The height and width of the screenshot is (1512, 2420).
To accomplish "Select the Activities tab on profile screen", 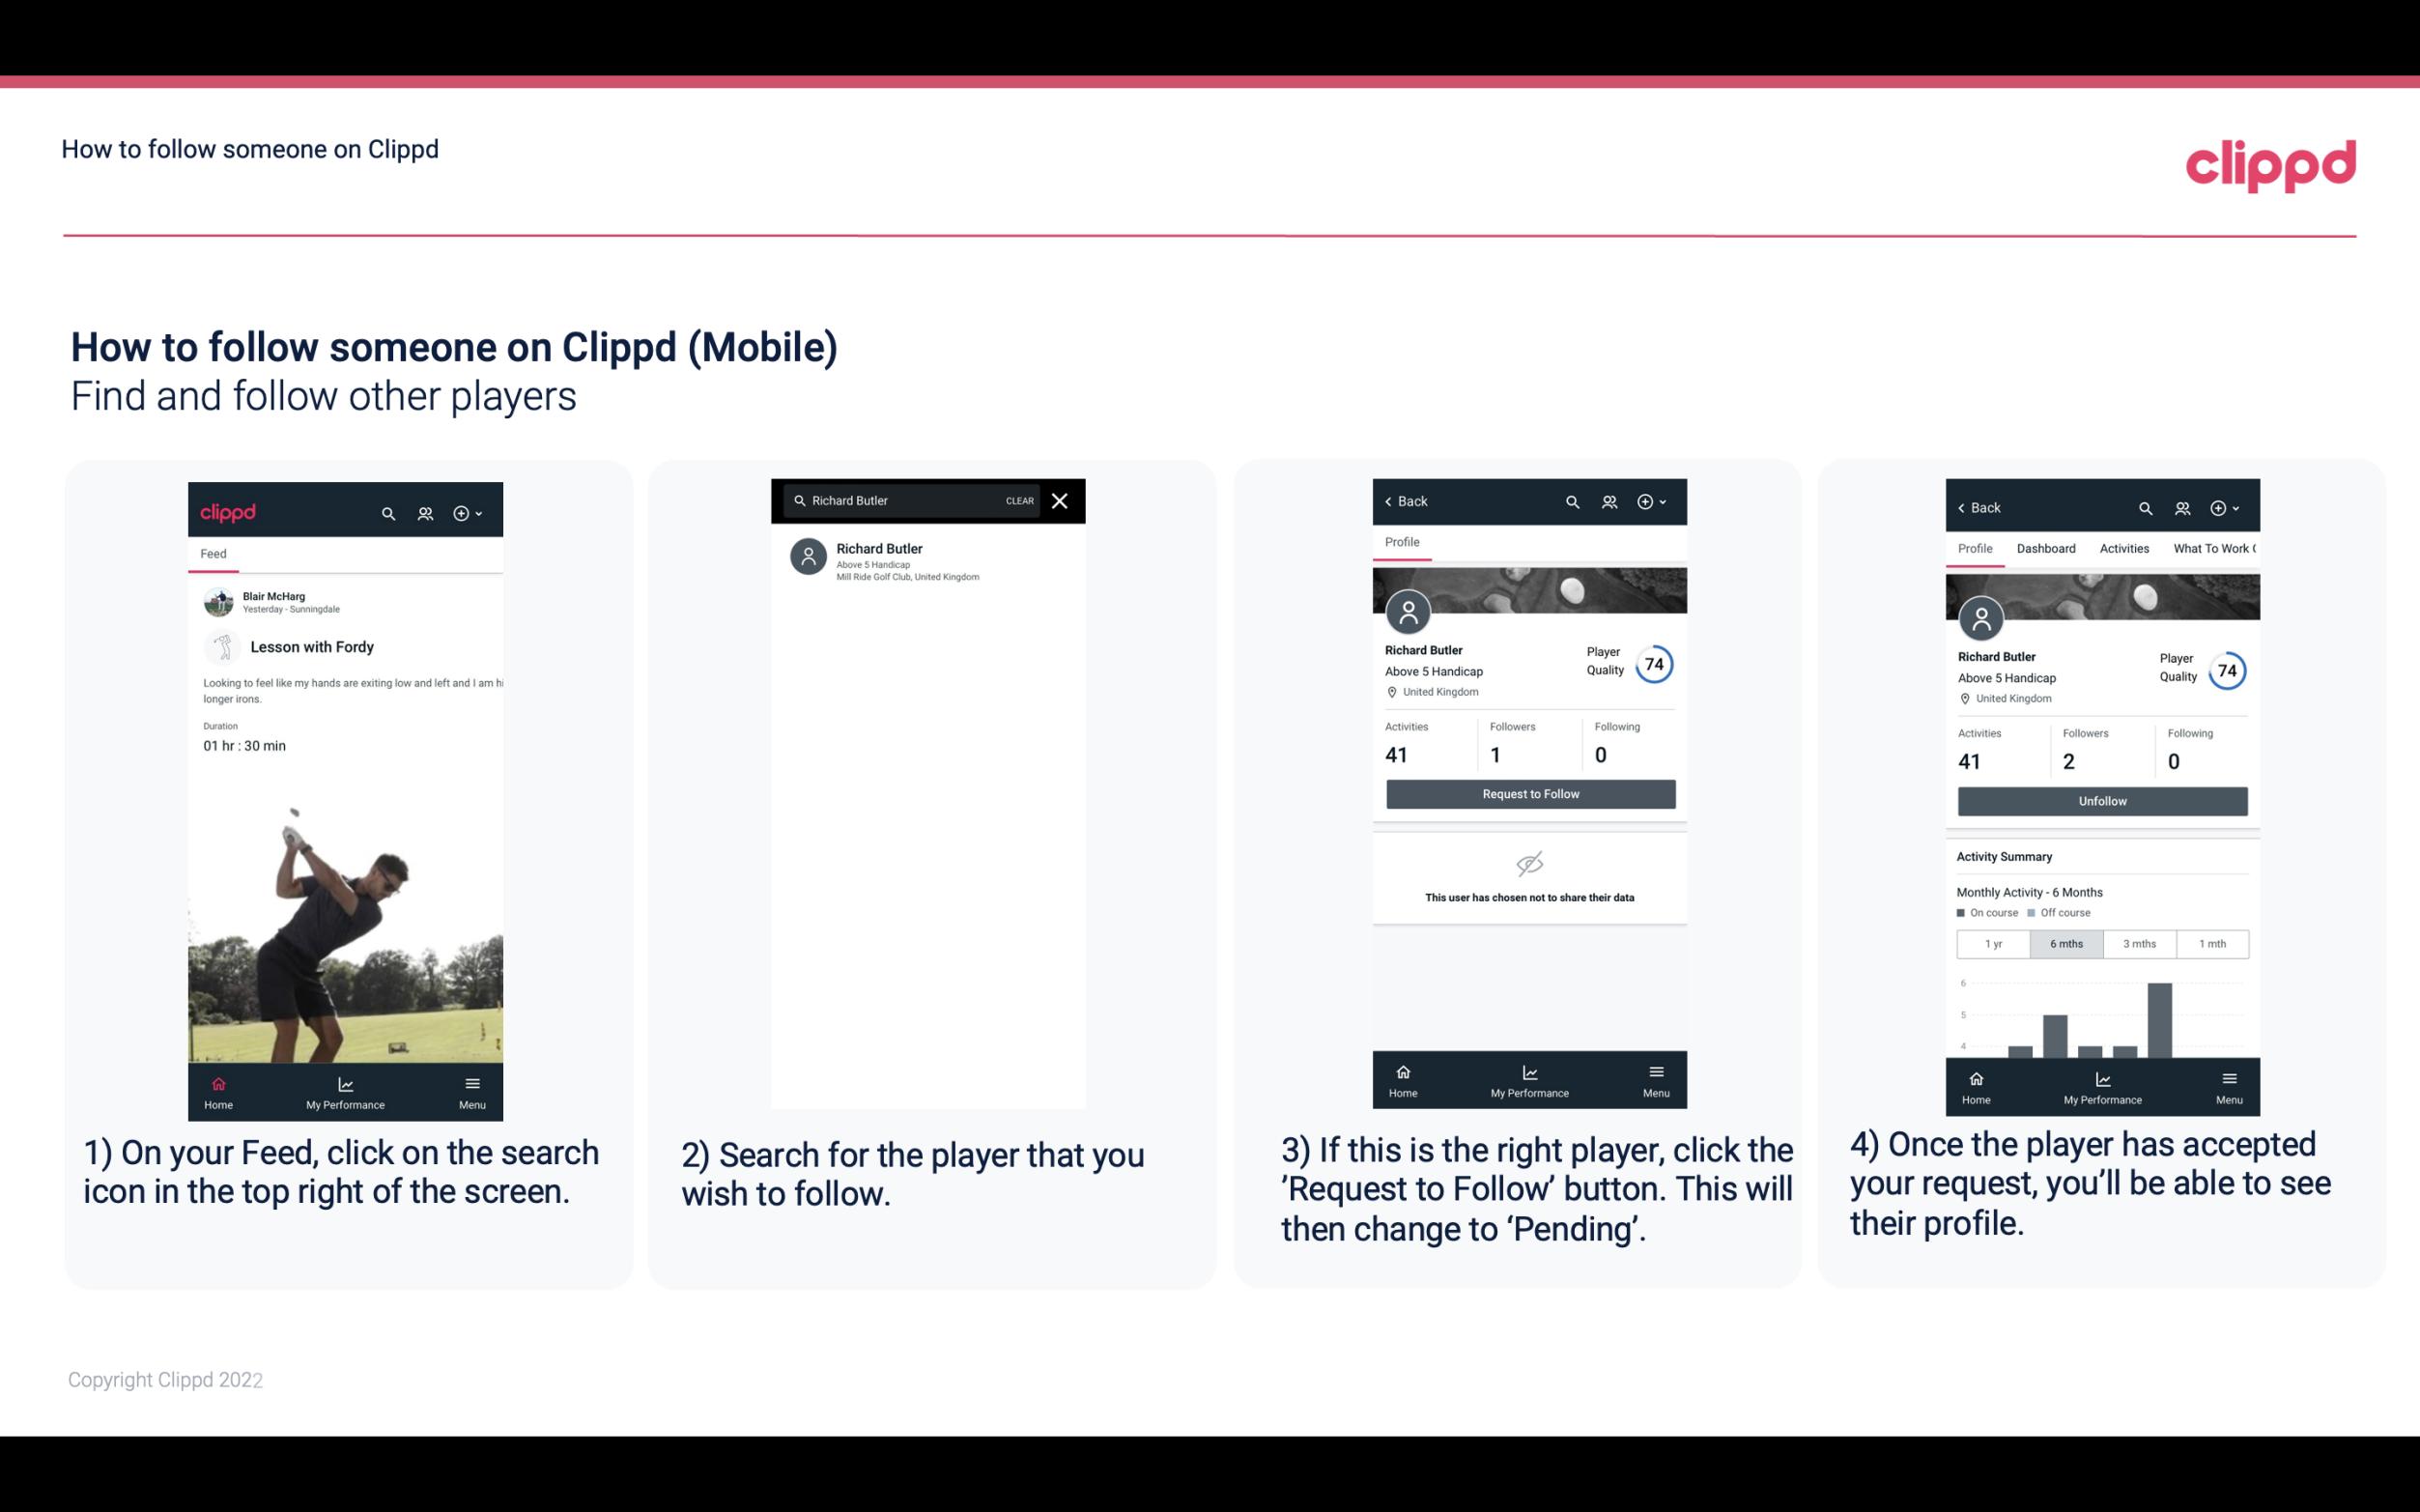I will (x=2124, y=549).
